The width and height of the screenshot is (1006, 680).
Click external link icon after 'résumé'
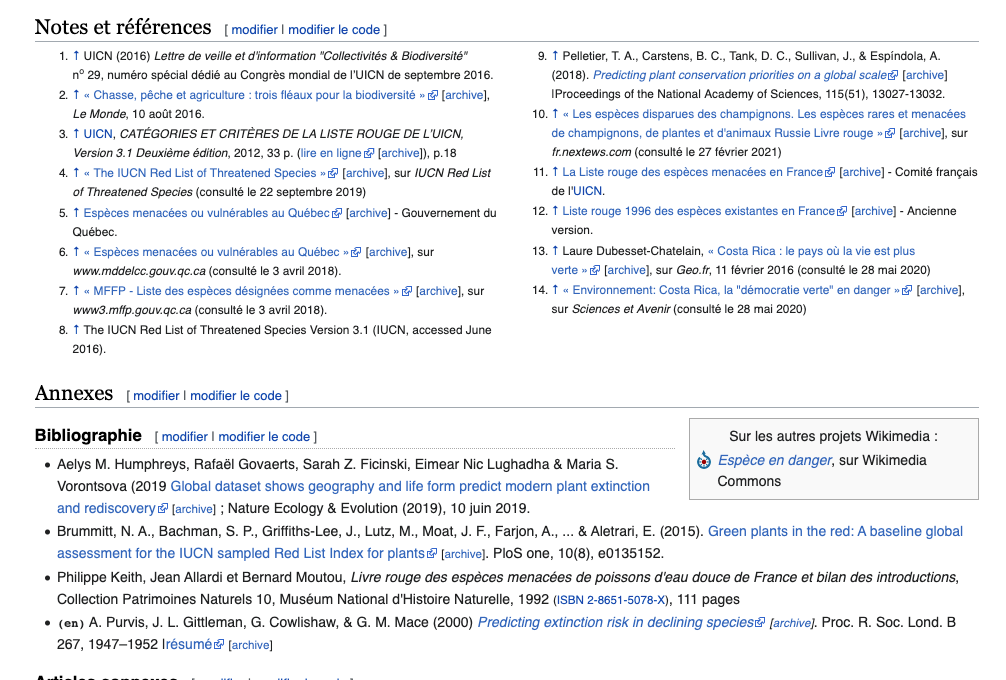pos(219,645)
